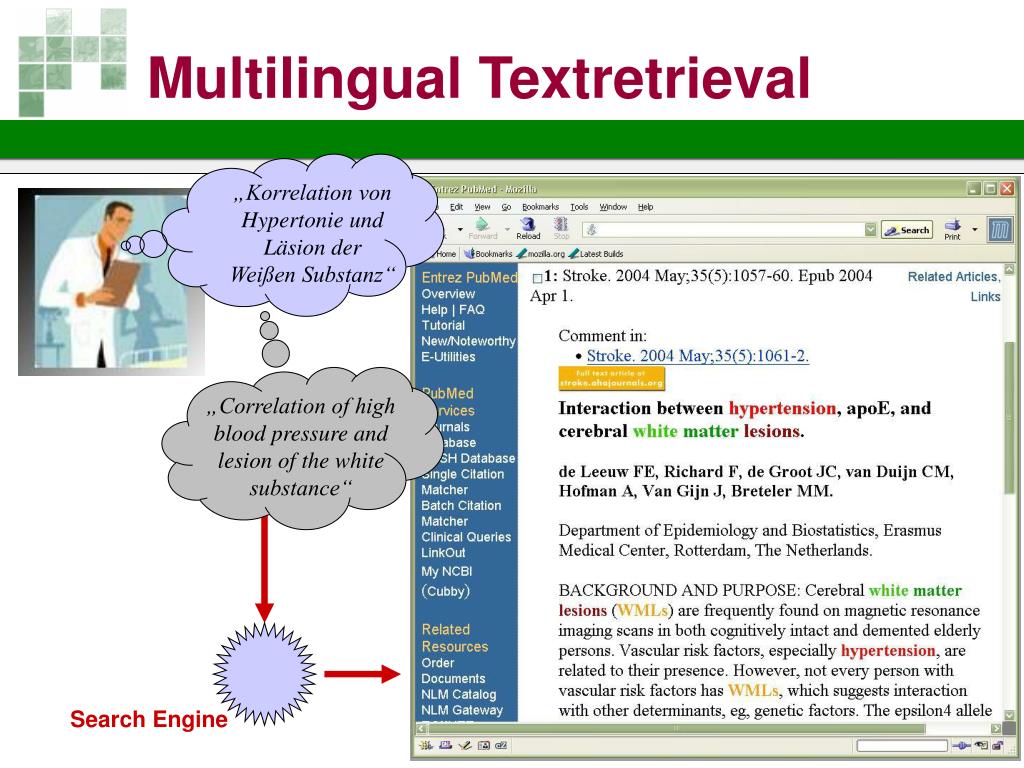Open Batch Citation Matcher sidebar link
Image resolution: width=1024 pixels, height=768 pixels.
coord(461,513)
